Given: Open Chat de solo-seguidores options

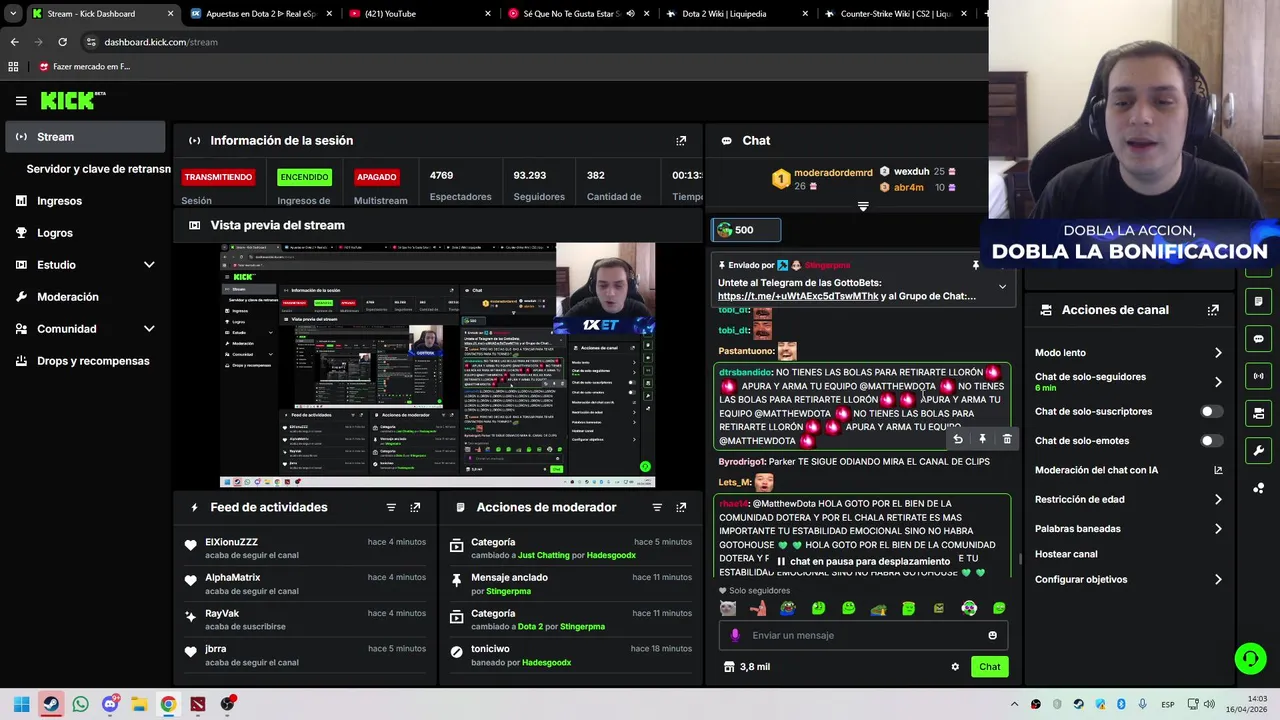Looking at the screenshot, I should (x=1128, y=382).
